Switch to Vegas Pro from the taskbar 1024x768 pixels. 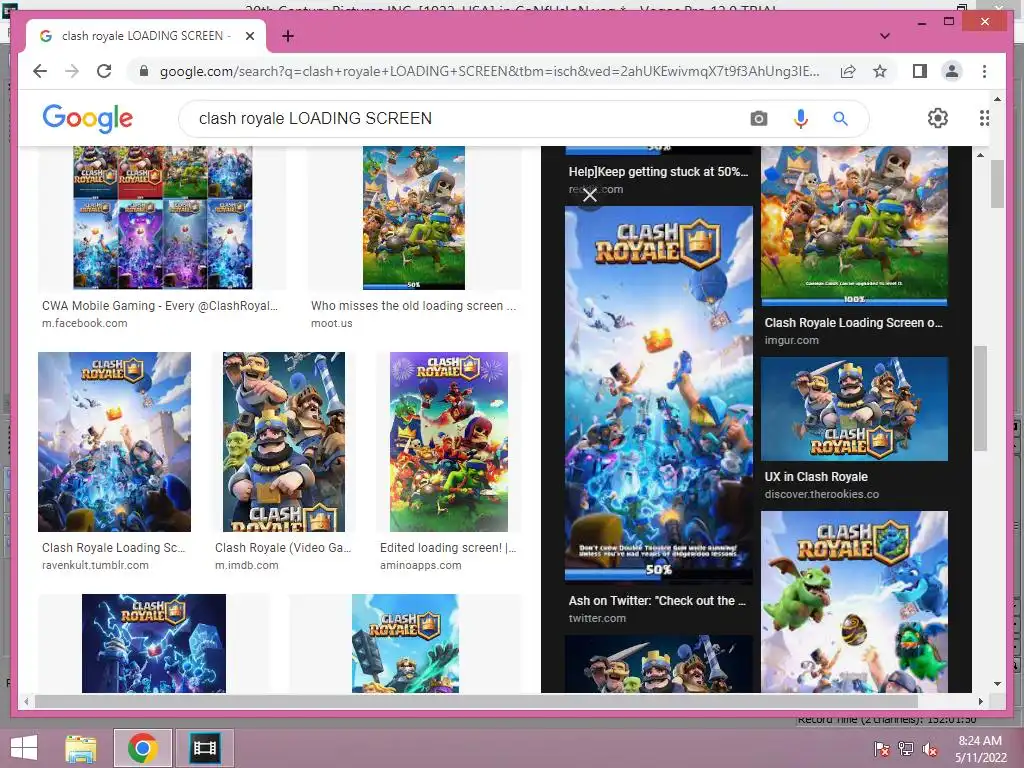[x=204, y=748]
